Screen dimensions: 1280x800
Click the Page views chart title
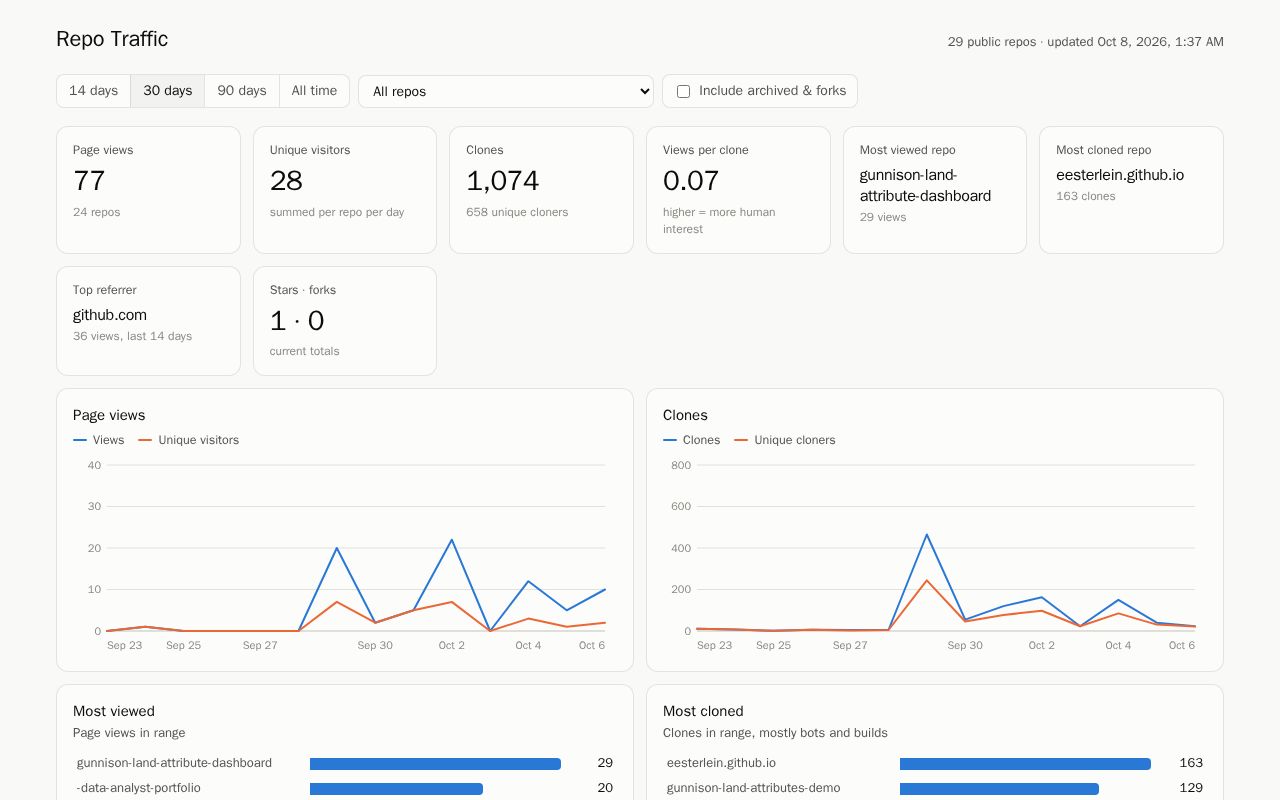109,415
